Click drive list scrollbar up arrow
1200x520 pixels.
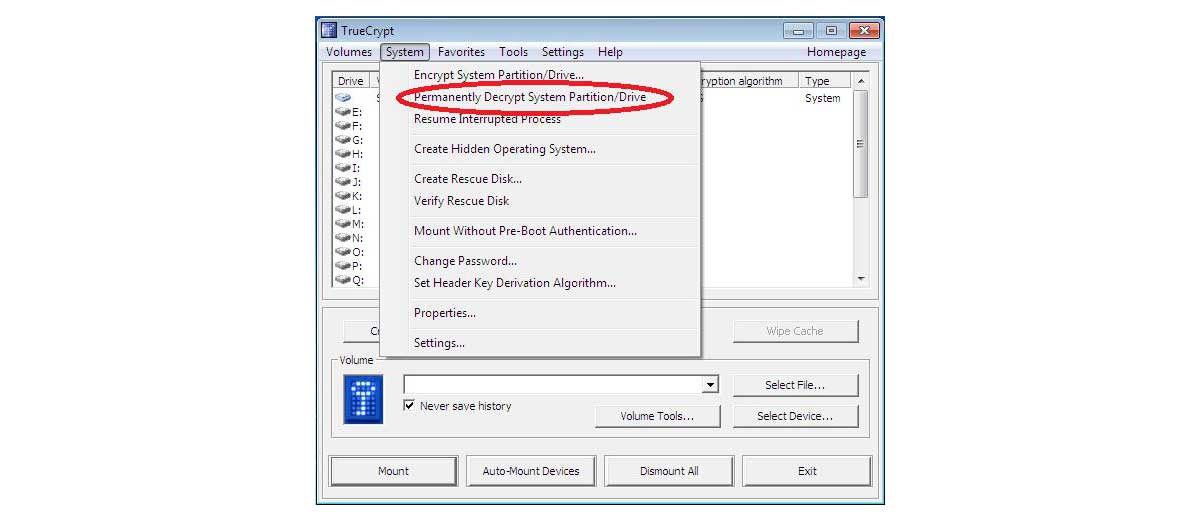(861, 81)
